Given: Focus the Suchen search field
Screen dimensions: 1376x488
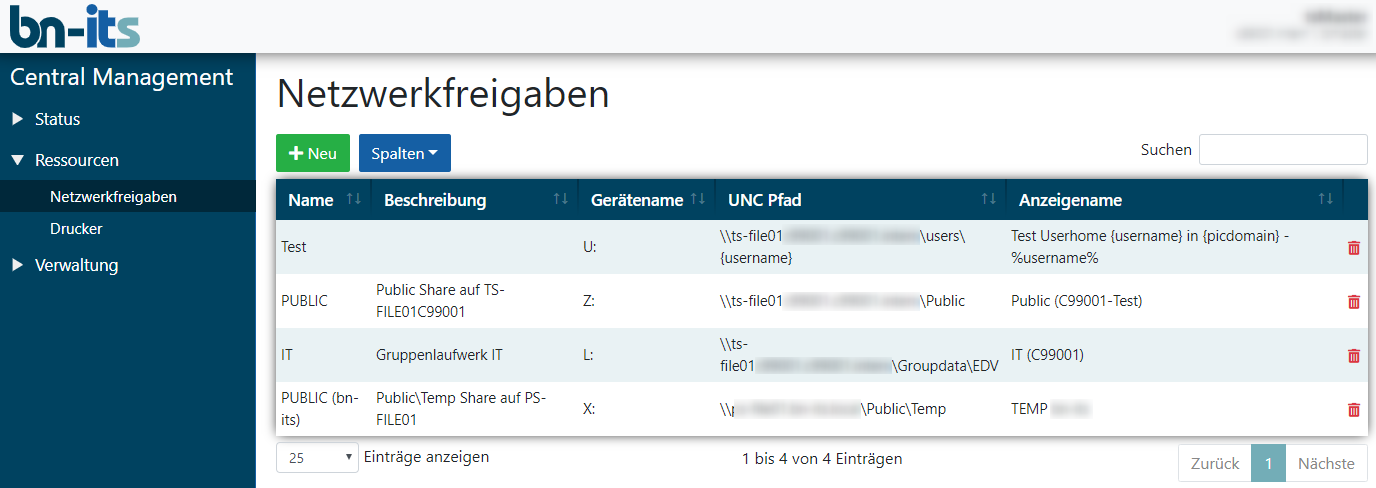Looking at the screenshot, I should pos(1283,149).
